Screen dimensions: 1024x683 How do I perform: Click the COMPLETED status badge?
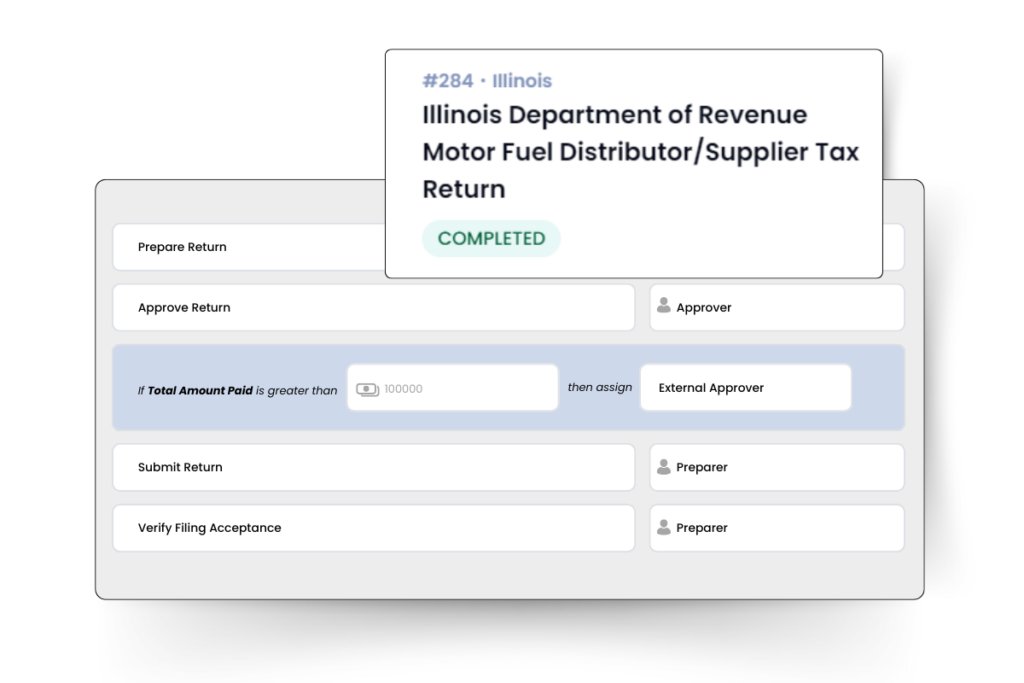(x=491, y=239)
